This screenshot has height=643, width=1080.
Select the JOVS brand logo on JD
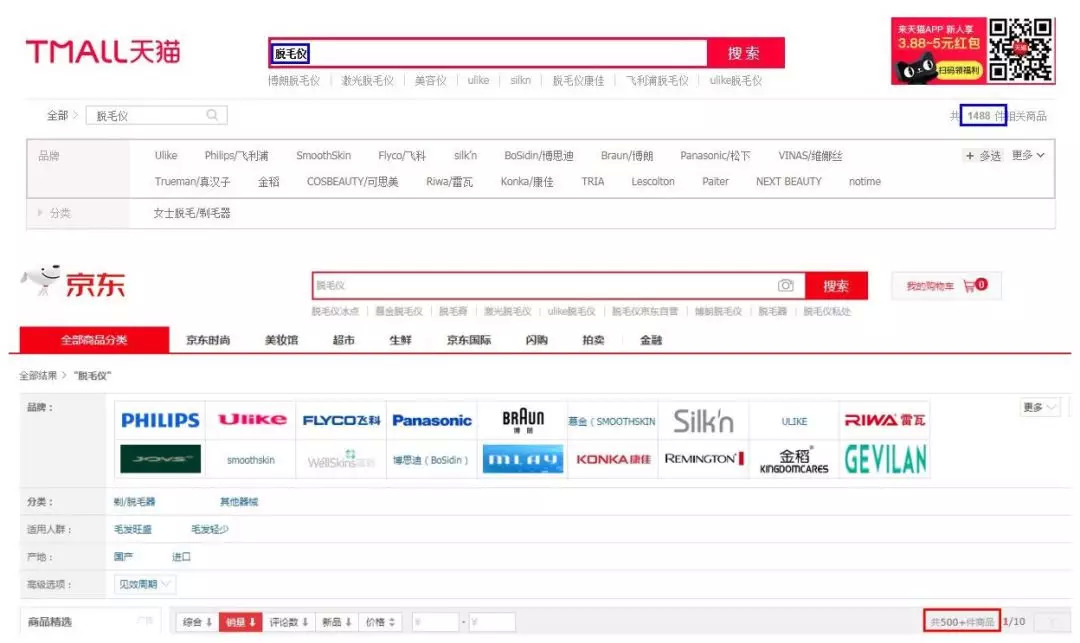click(x=160, y=459)
